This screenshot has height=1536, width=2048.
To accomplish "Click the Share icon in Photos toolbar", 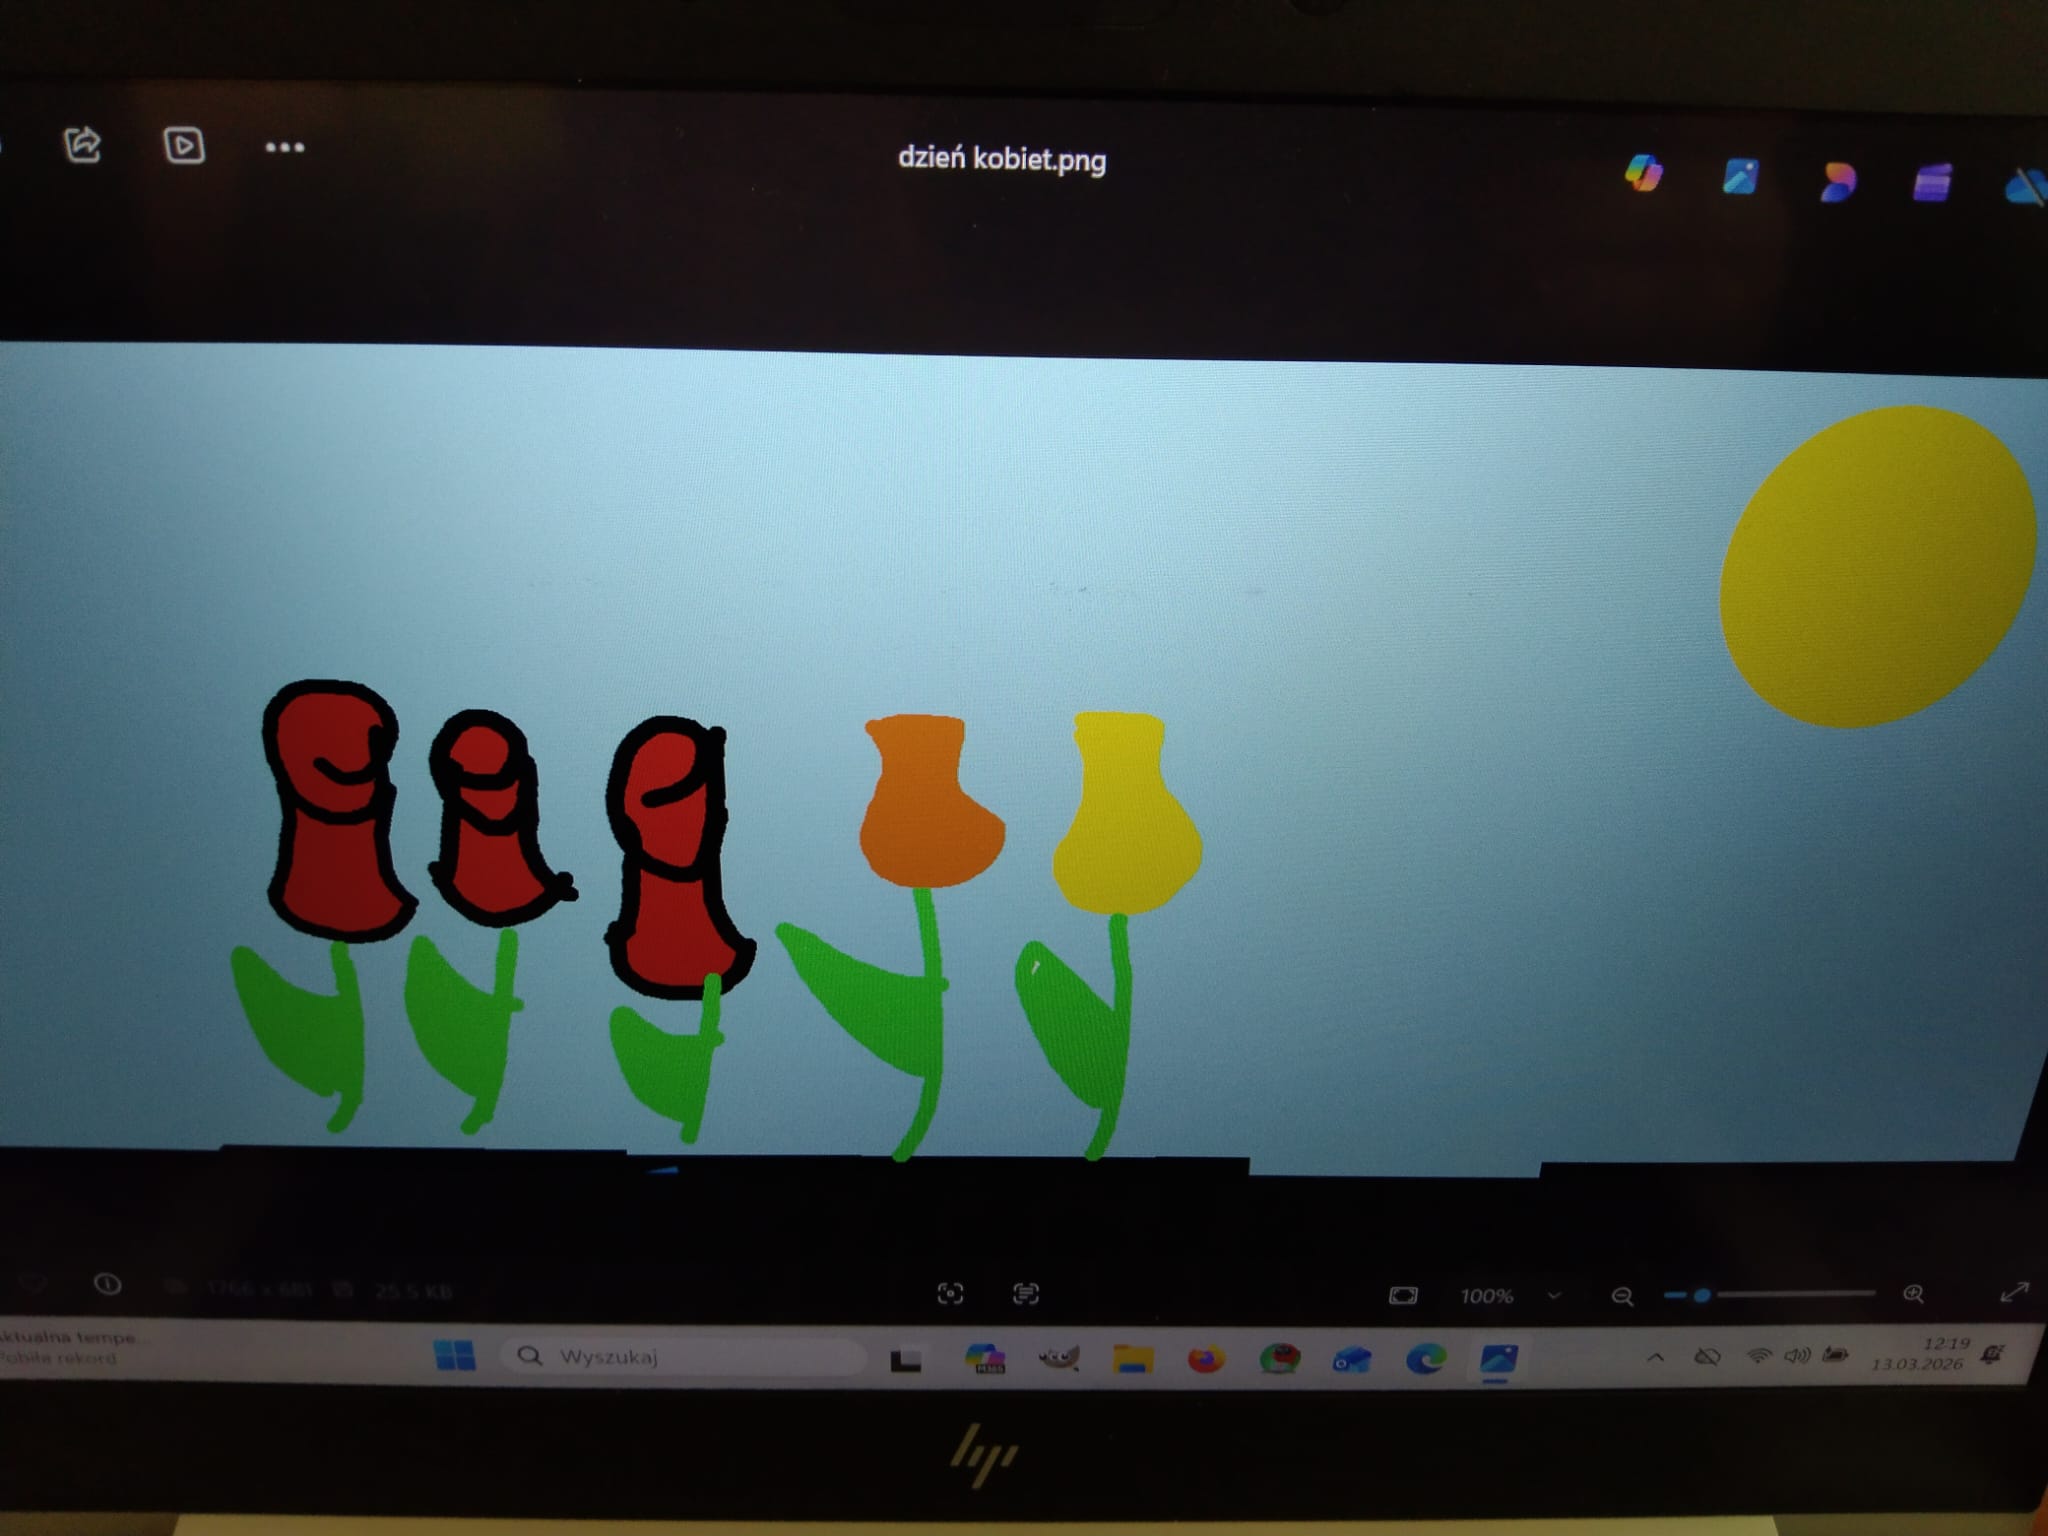I will [x=82, y=145].
